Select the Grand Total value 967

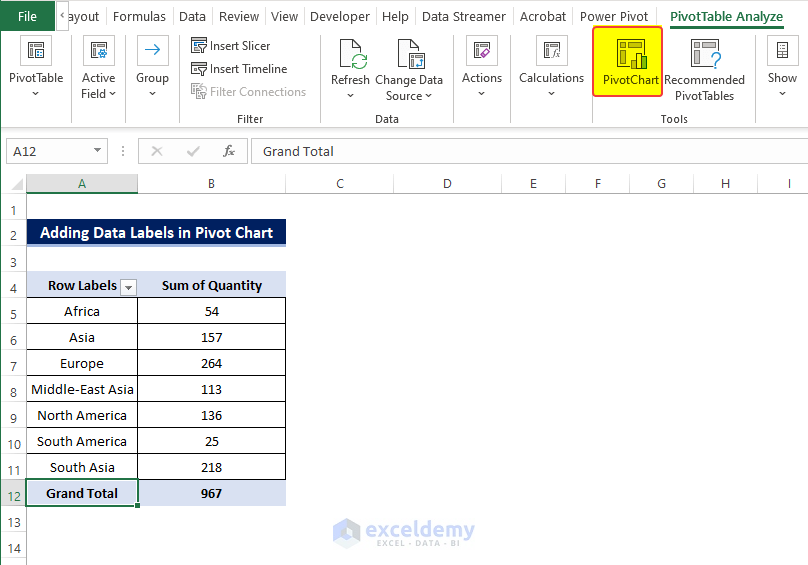click(x=211, y=493)
